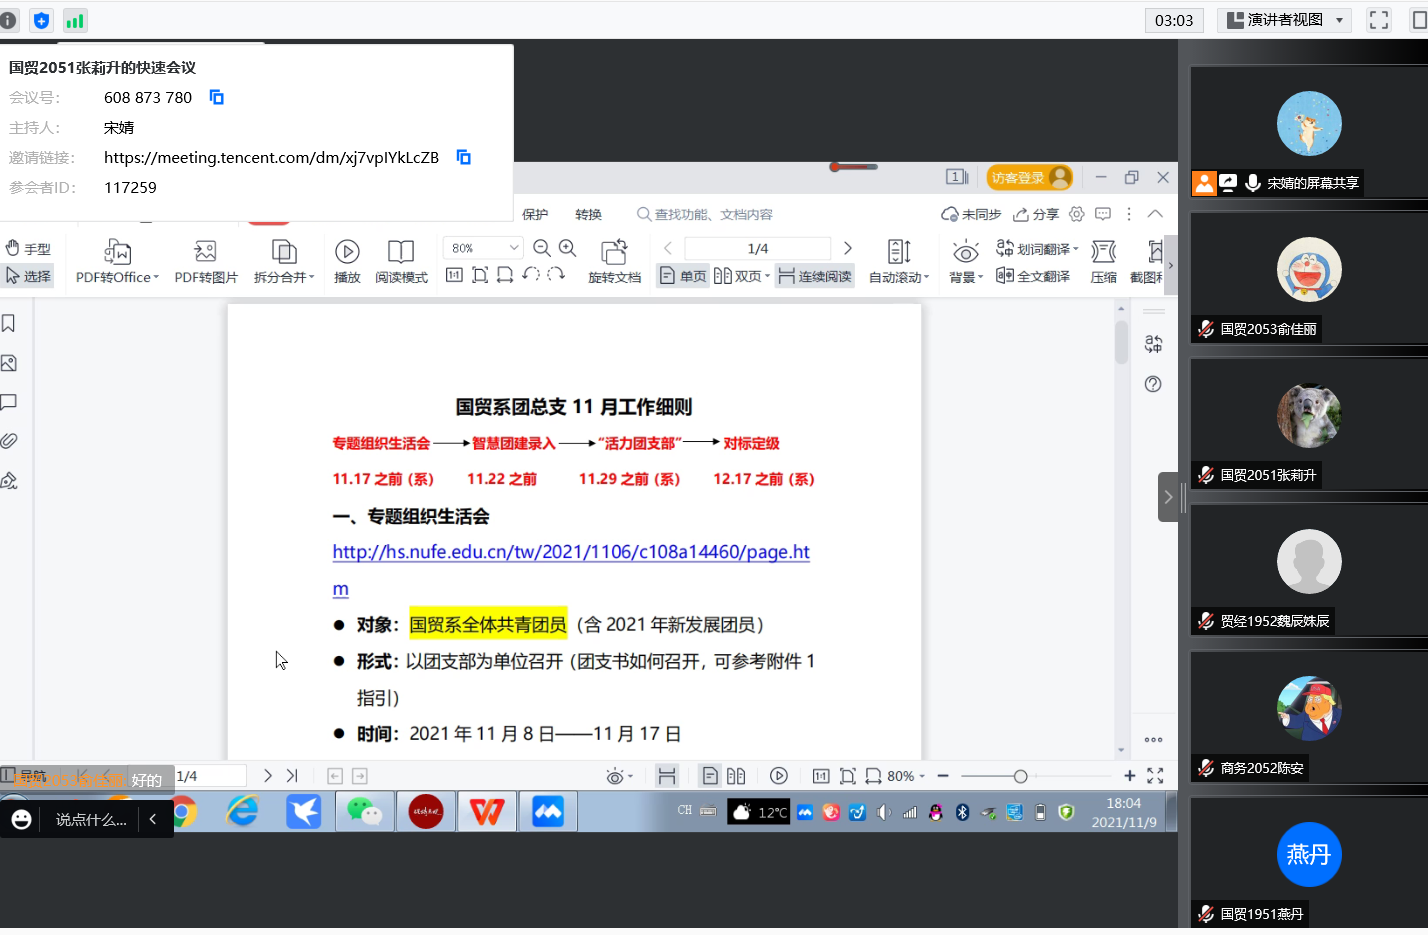Open WeChat from the taskbar

pyautogui.click(x=364, y=811)
